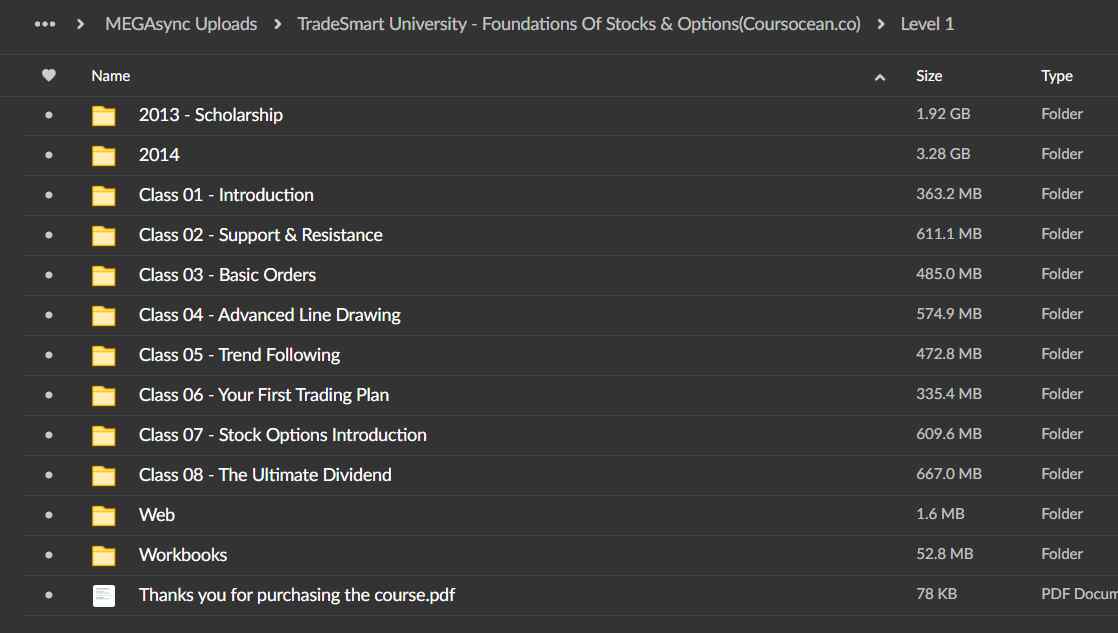Sort by the Type column header
Image resolution: width=1118 pixels, height=633 pixels.
[x=1057, y=76]
